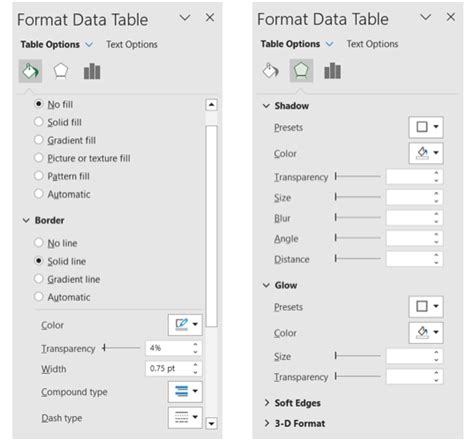
Task: Expand the 3-D Format section
Action: pos(266,423)
